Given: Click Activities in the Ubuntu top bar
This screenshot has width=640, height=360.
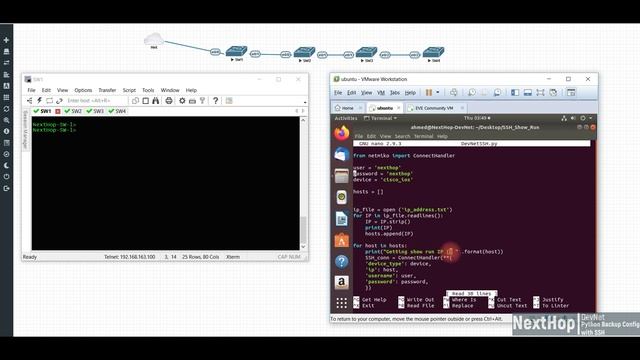Looking at the screenshot, I should tap(346, 118).
